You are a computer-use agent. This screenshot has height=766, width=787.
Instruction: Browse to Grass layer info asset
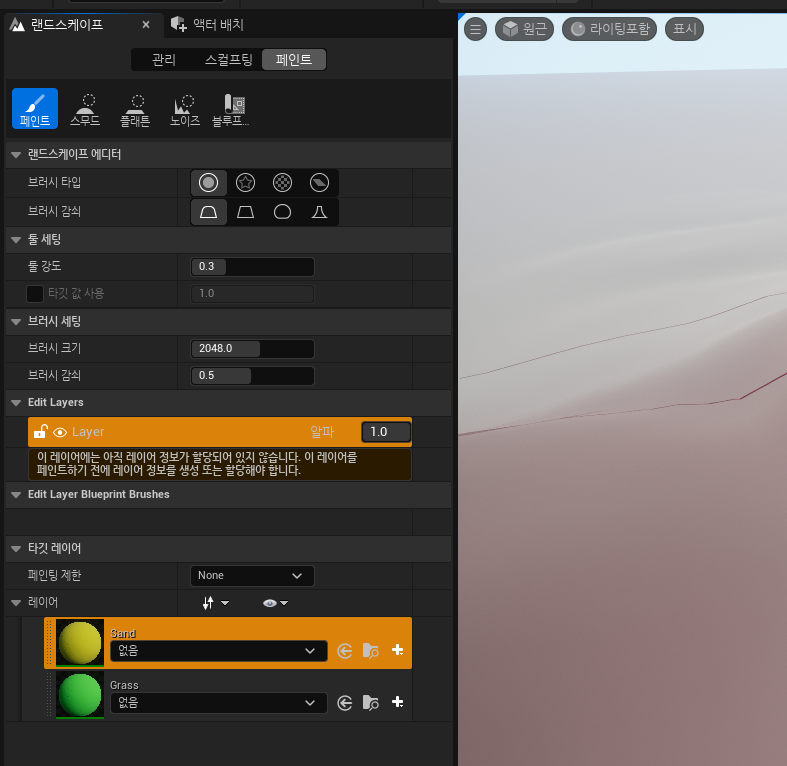coord(370,702)
